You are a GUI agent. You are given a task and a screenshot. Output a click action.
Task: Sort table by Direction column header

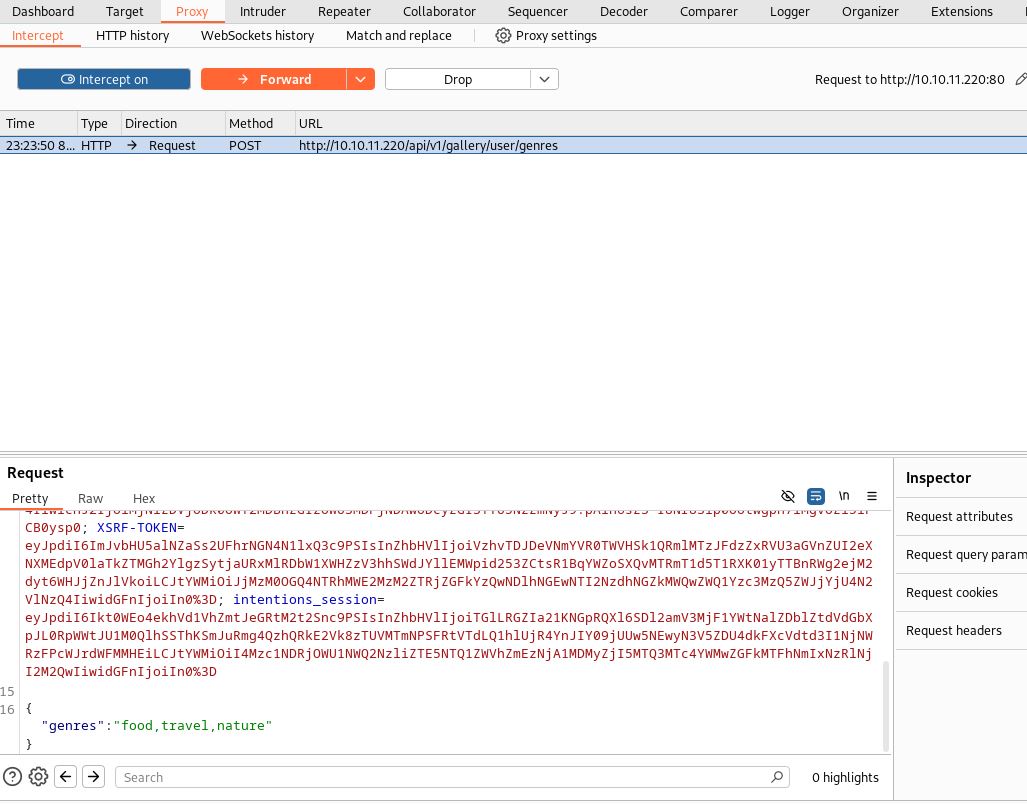pos(173,123)
